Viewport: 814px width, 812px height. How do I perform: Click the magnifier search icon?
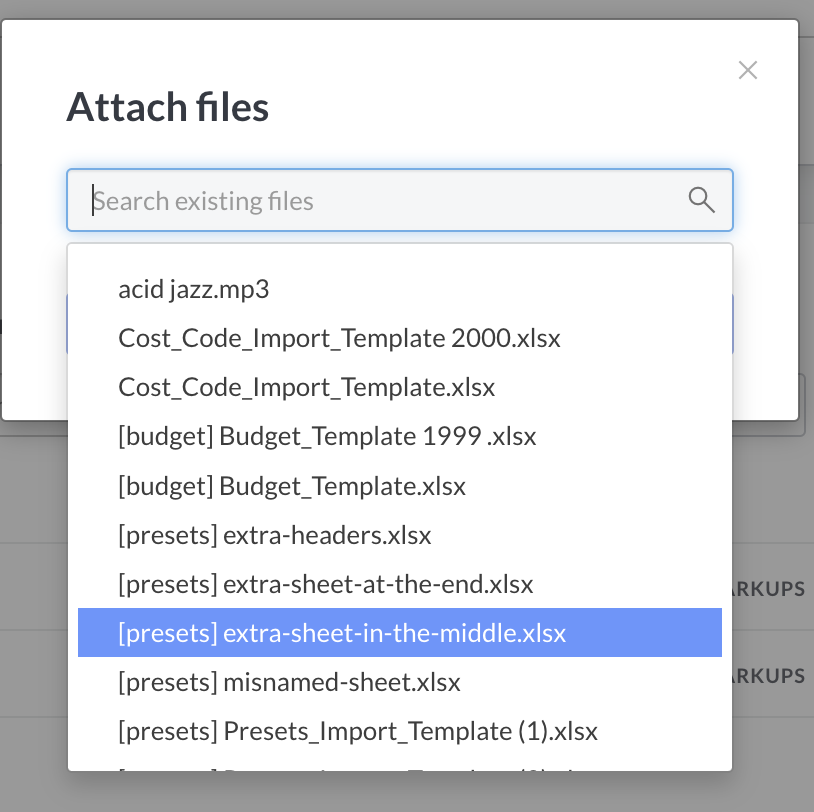(x=702, y=200)
